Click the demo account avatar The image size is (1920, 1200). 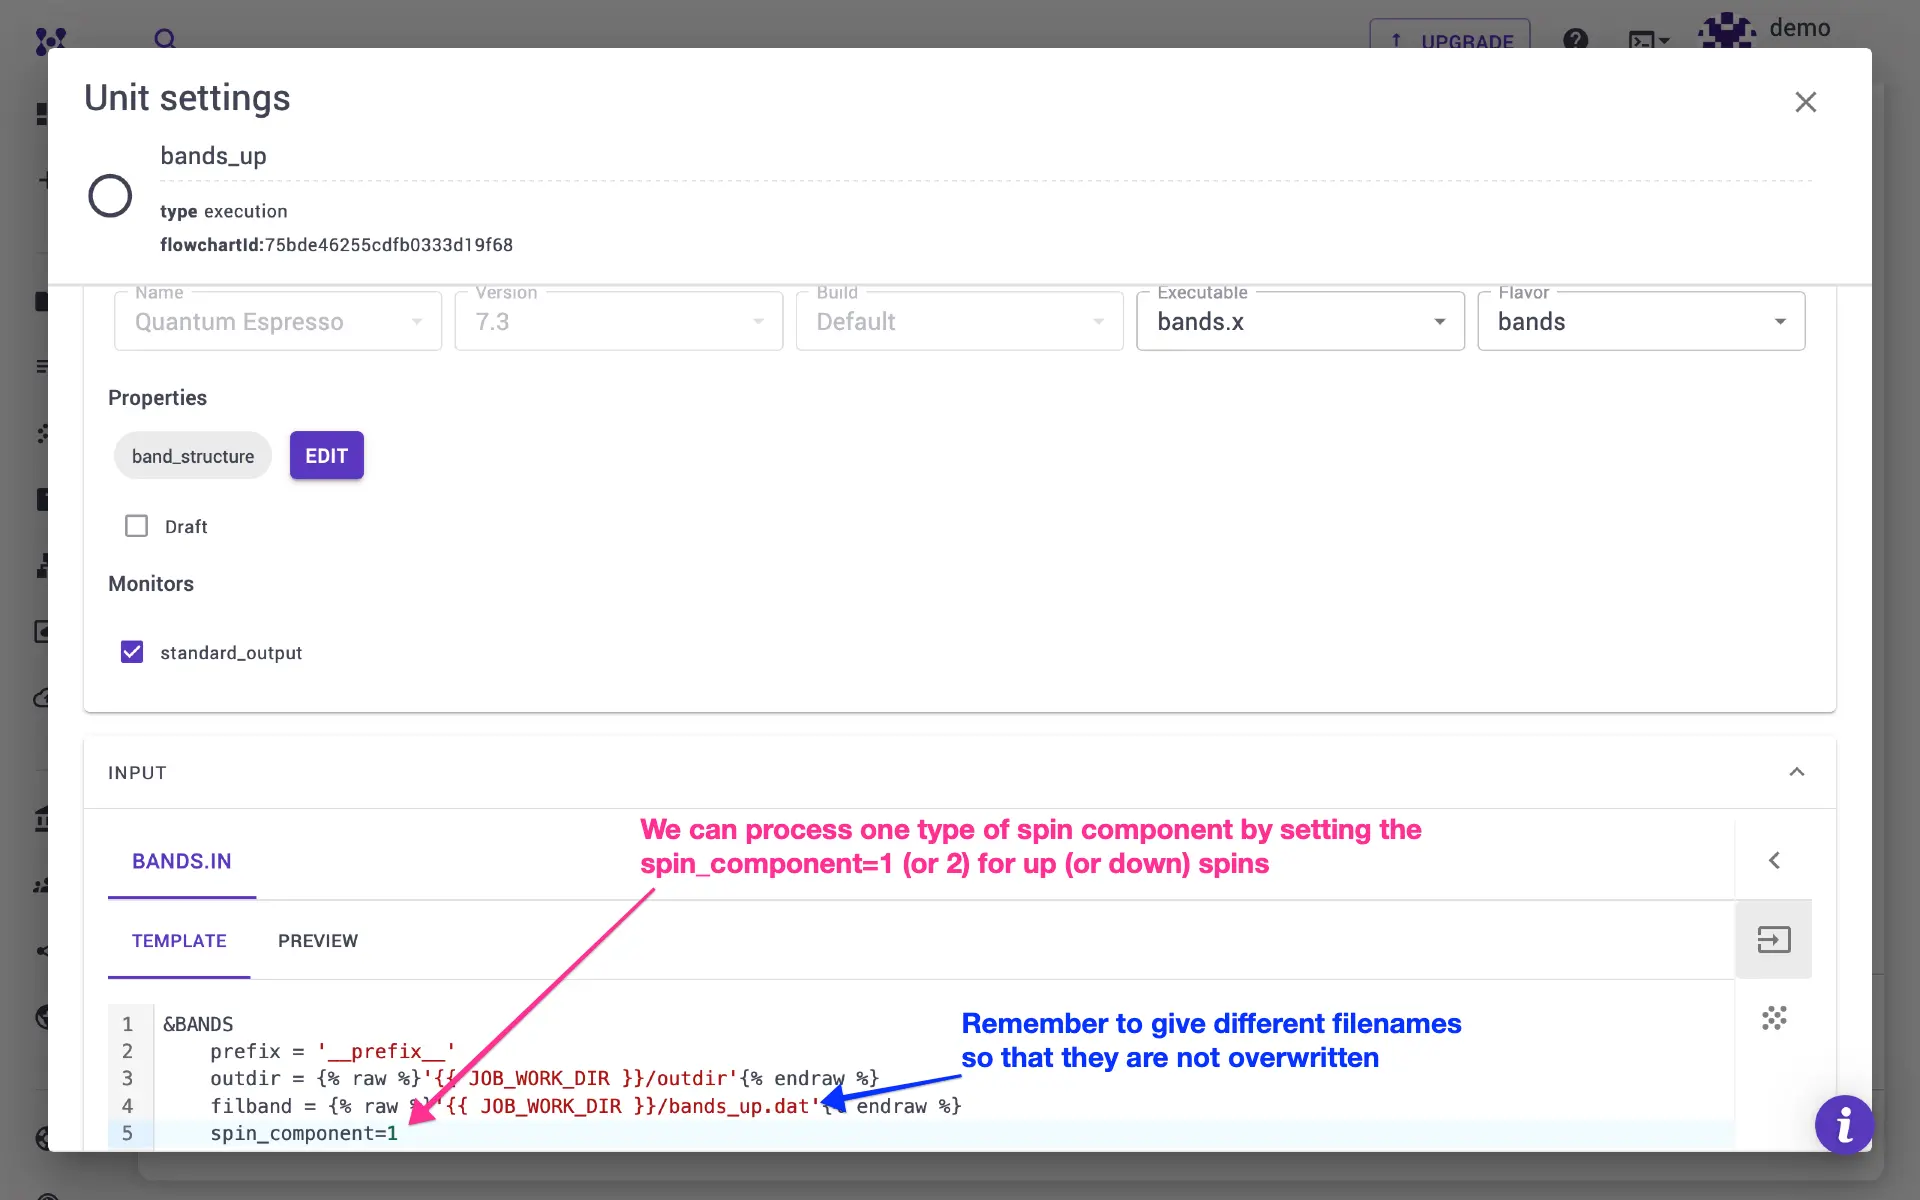[1727, 30]
